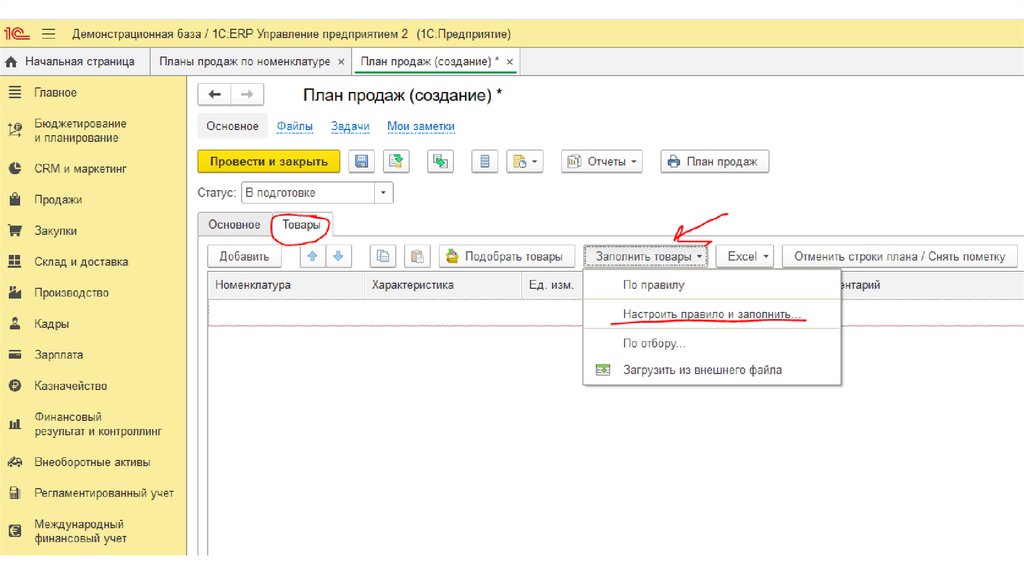This screenshot has height=574, width=1024.
Task: Copy rows using copy icon
Action: [x=383, y=257]
